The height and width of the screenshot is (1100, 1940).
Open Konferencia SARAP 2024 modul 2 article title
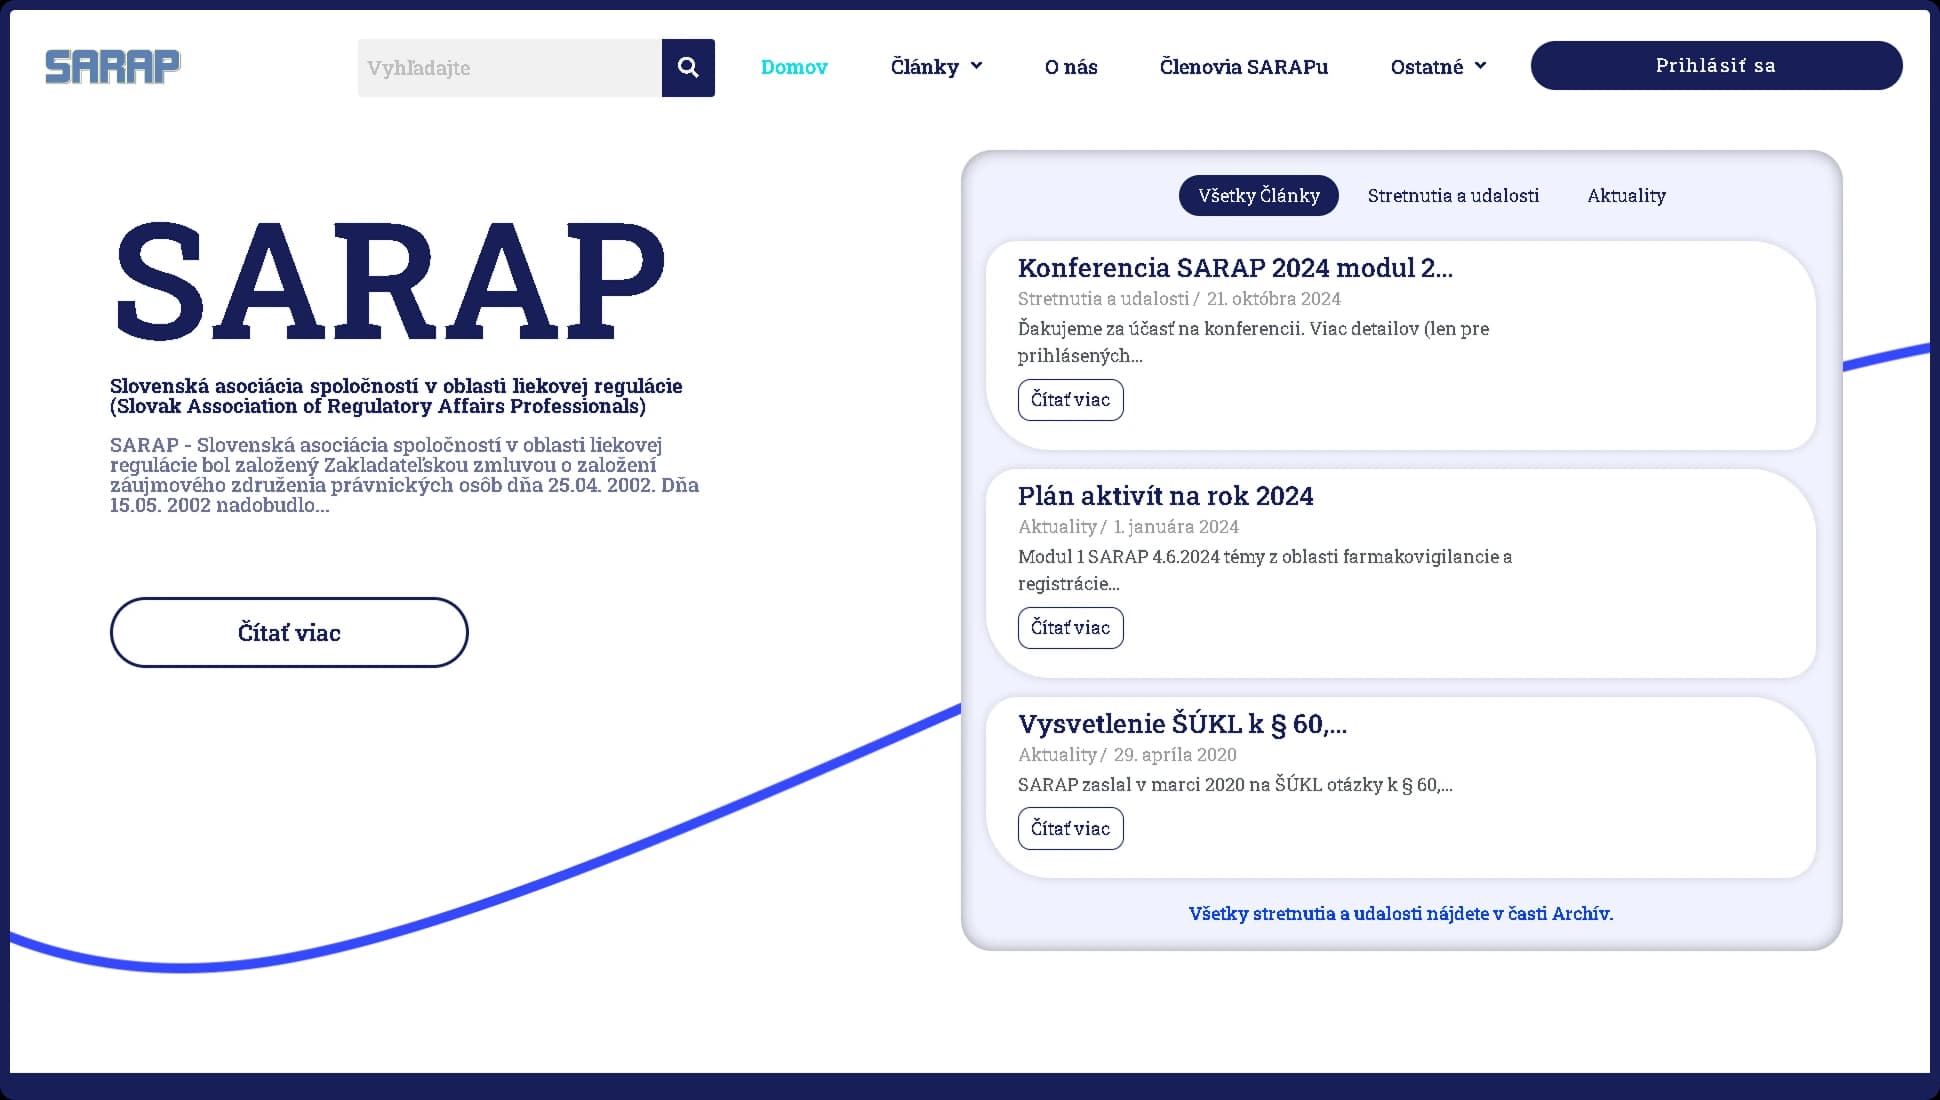point(1235,268)
